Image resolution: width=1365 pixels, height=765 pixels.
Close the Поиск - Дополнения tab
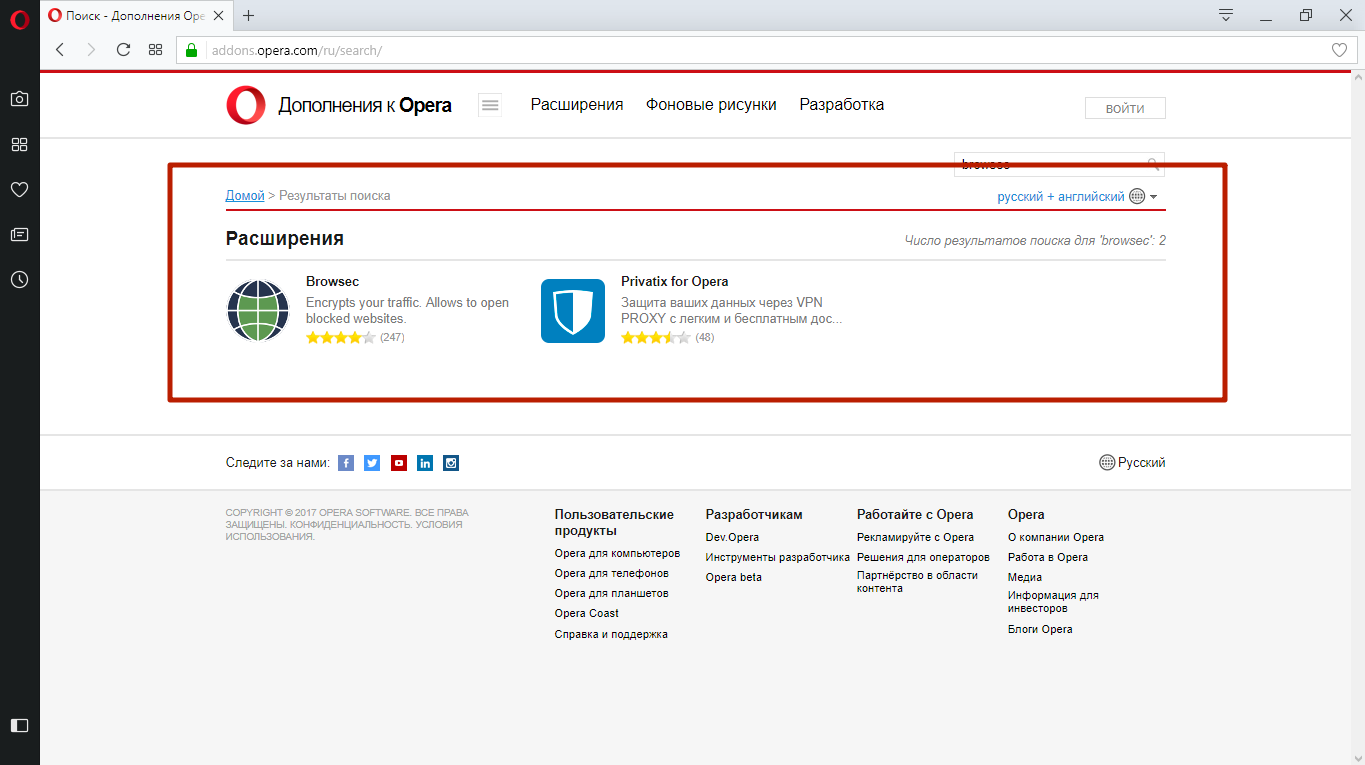(x=220, y=15)
